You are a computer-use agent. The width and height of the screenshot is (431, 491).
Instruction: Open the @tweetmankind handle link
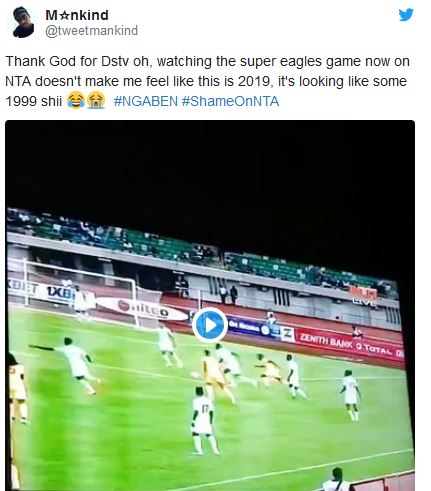[x=91, y=31]
